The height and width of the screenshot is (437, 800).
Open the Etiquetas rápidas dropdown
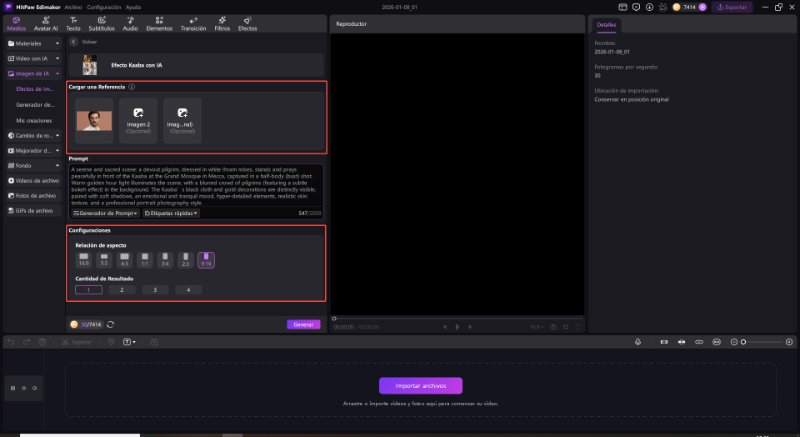point(171,213)
